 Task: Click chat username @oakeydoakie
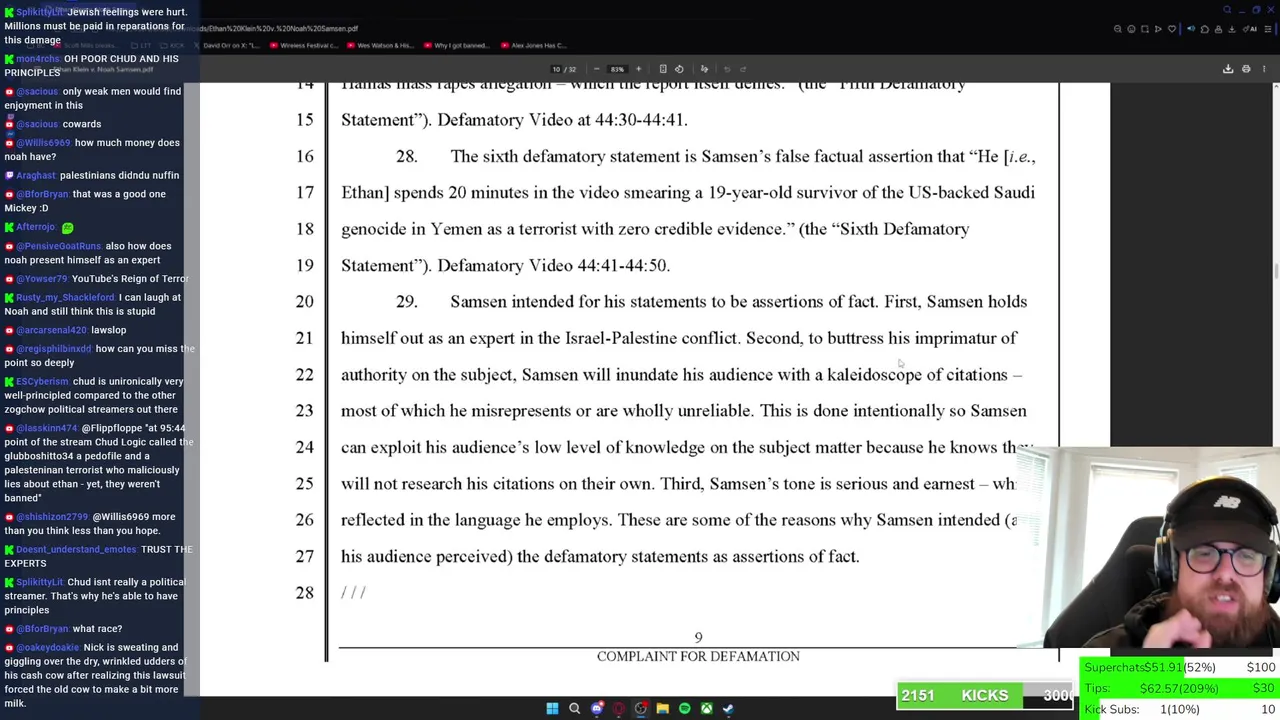[x=47, y=648]
